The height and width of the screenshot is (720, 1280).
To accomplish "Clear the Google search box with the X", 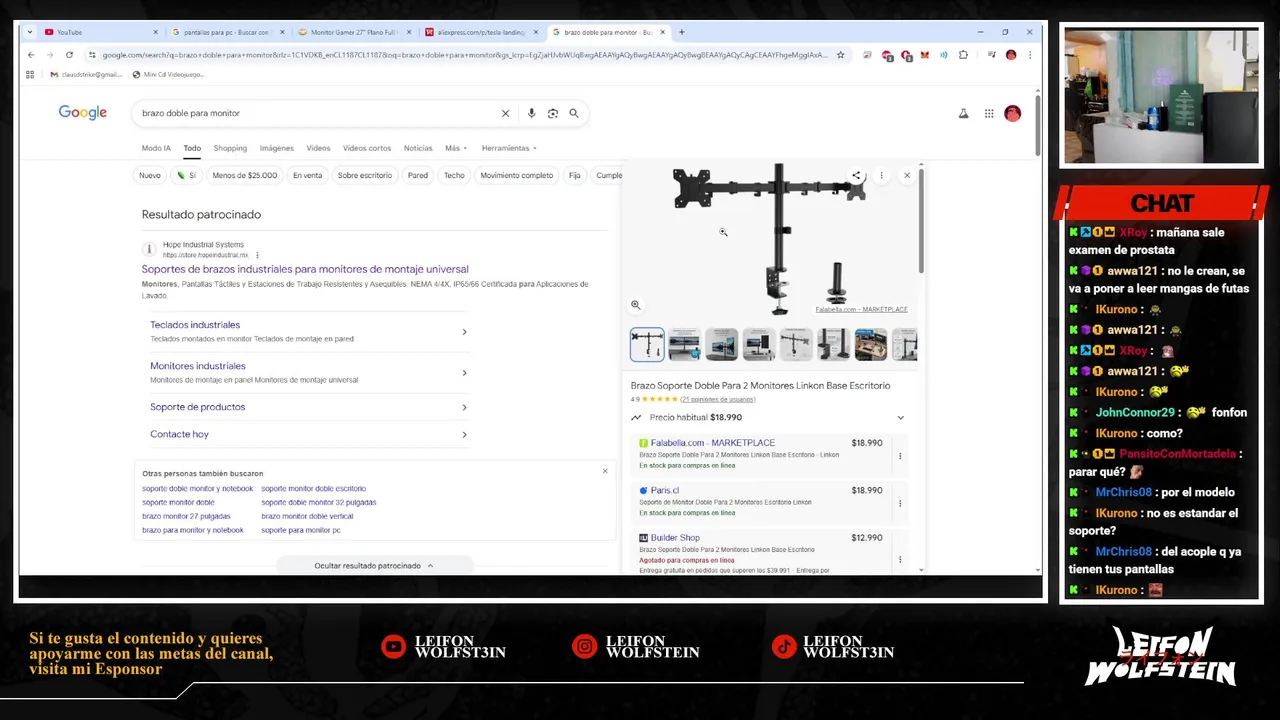I will (x=505, y=113).
